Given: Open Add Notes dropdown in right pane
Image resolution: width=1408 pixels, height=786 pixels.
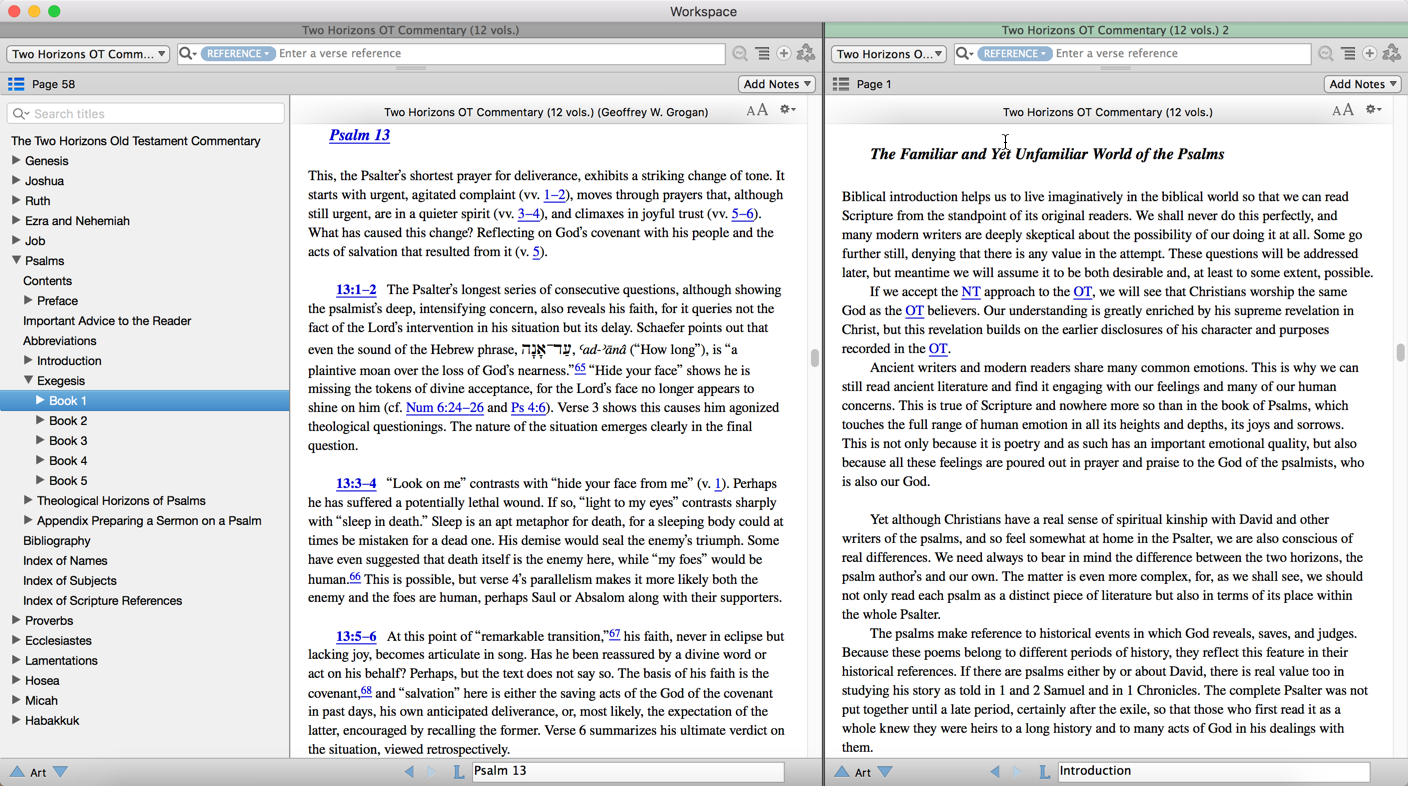Looking at the screenshot, I should (1362, 84).
